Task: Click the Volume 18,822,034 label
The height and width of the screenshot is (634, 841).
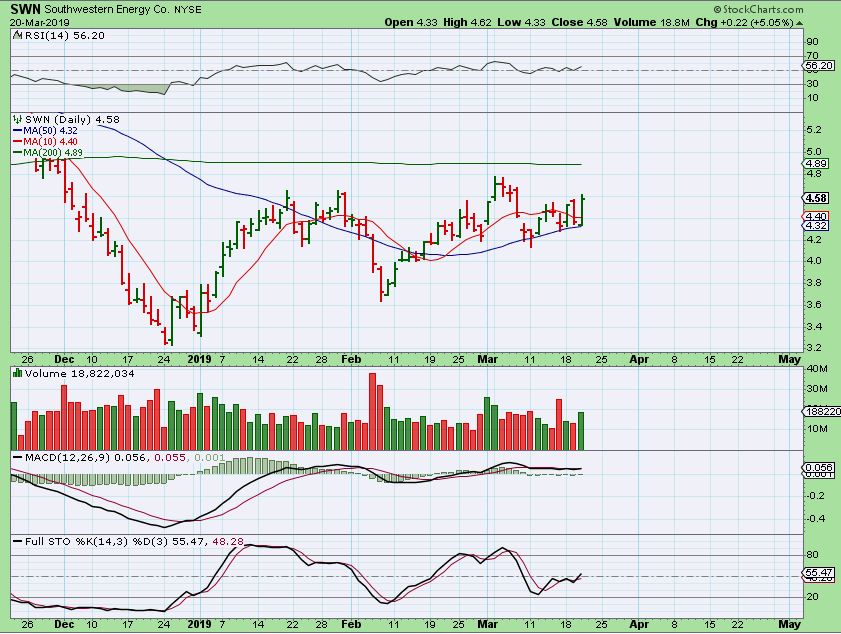Action: [x=79, y=373]
